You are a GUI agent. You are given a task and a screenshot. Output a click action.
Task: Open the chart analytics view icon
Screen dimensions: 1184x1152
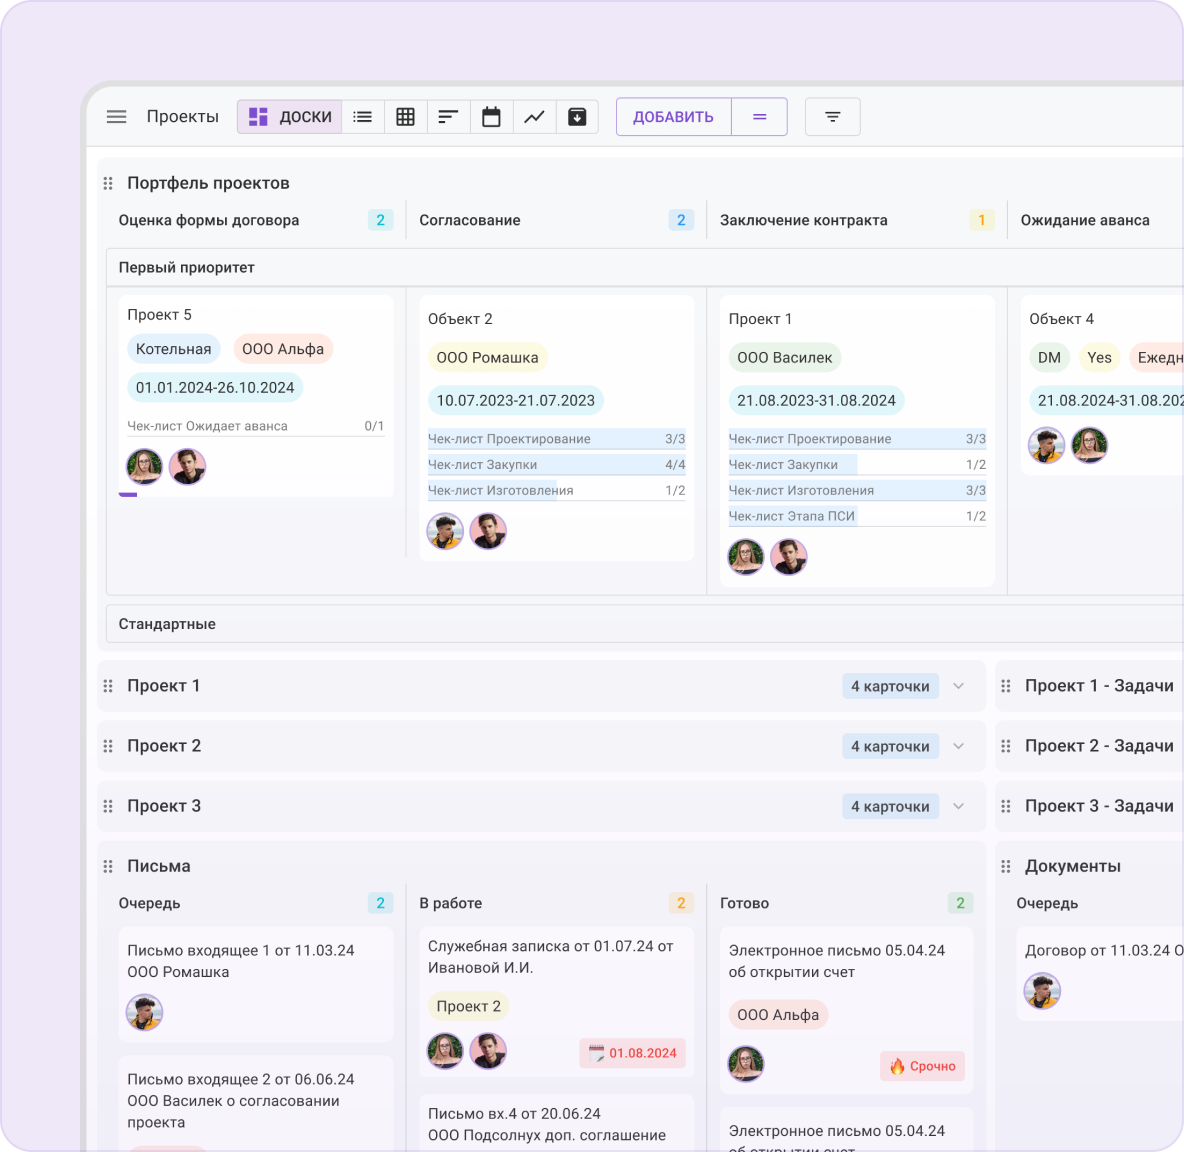(534, 117)
